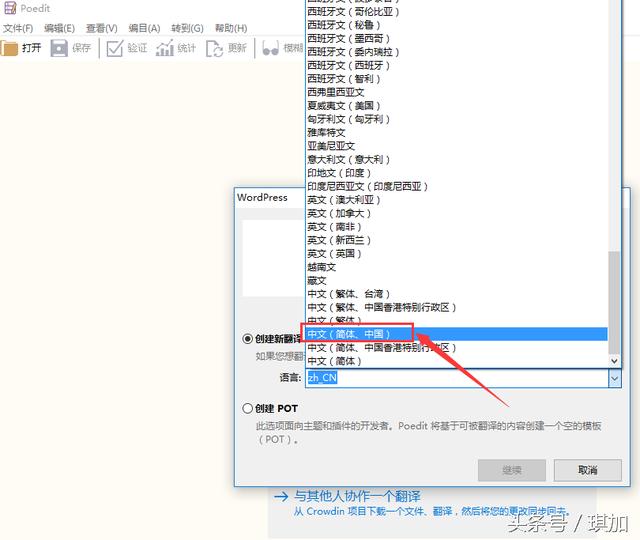The width and height of the screenshot is (640, 540).
Task: Select 越南文 in the language list
Action: coord(457,267)
